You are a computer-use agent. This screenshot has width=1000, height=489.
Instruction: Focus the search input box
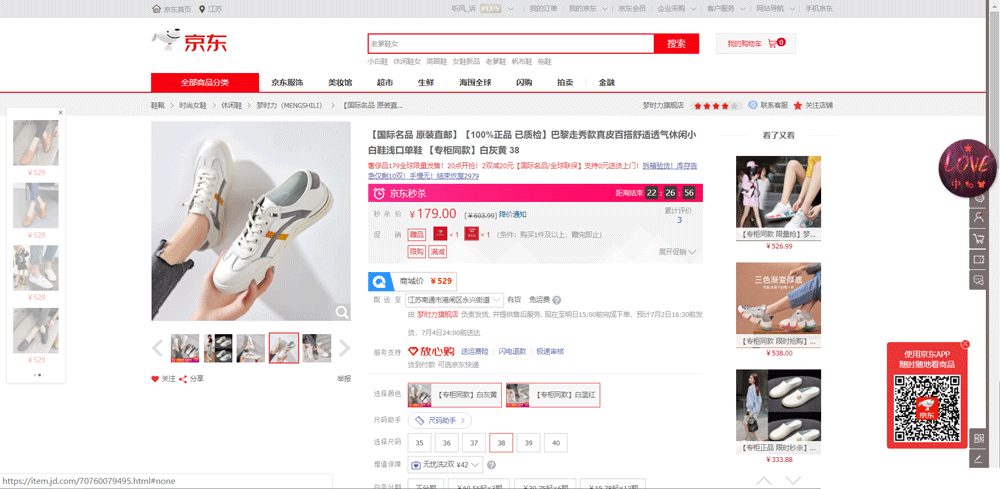tap(511, 43)
